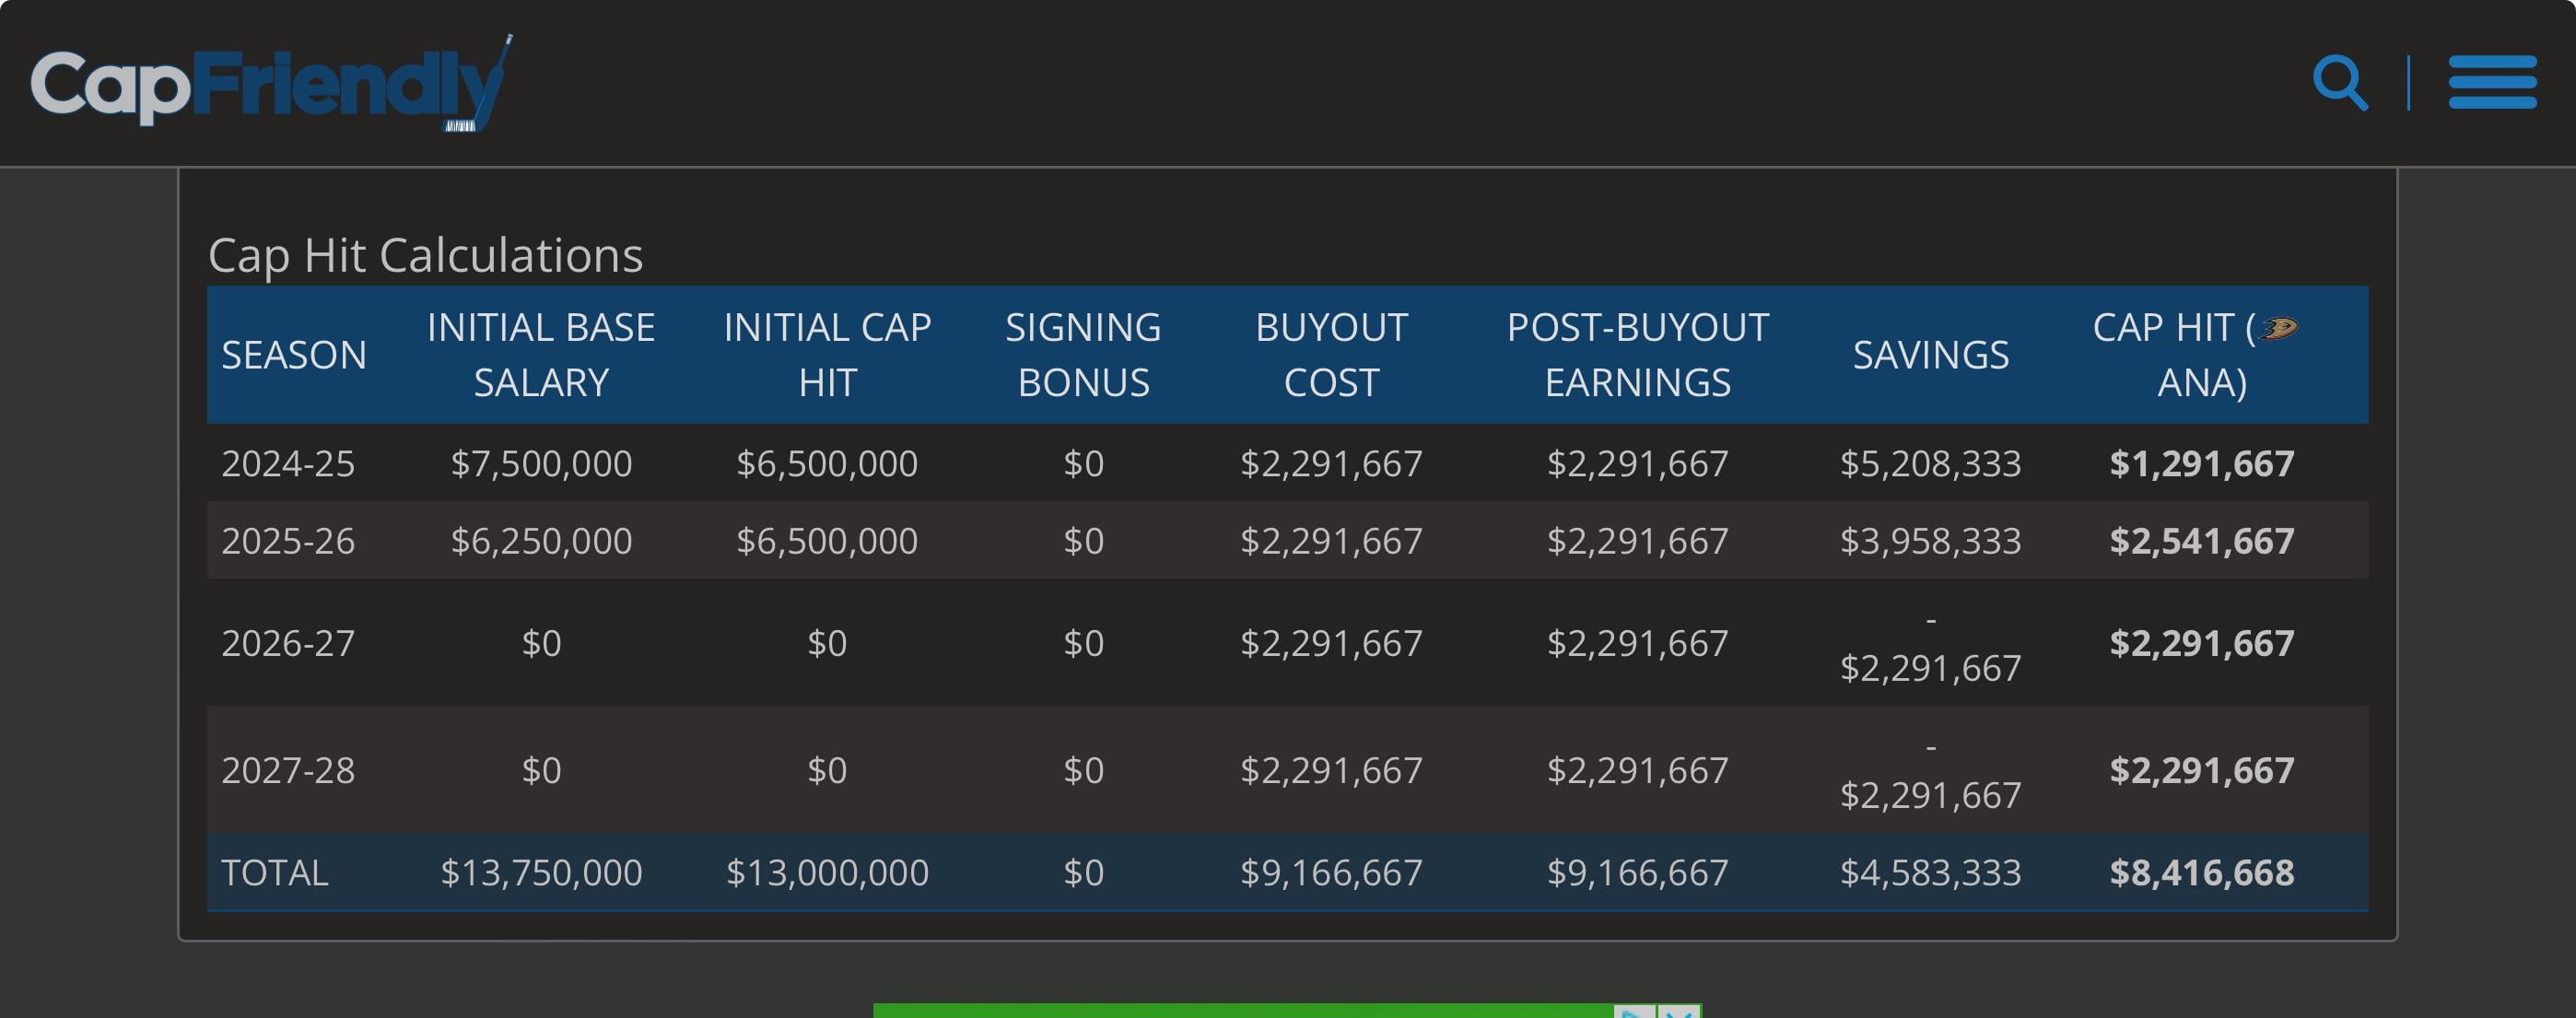The height and width of the screenshot is (1018, 2576).
Task: Click the SIGNING BONUS column header
Action: coord(1083,355)
